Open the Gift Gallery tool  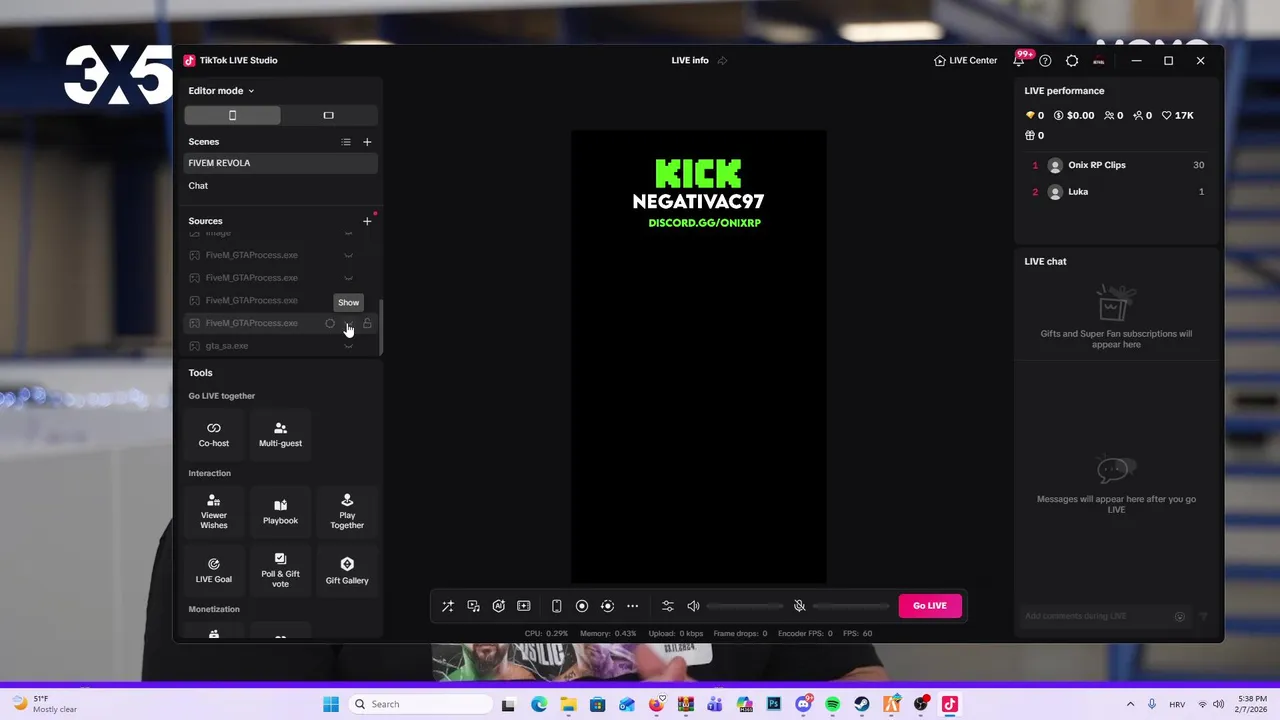347,570
